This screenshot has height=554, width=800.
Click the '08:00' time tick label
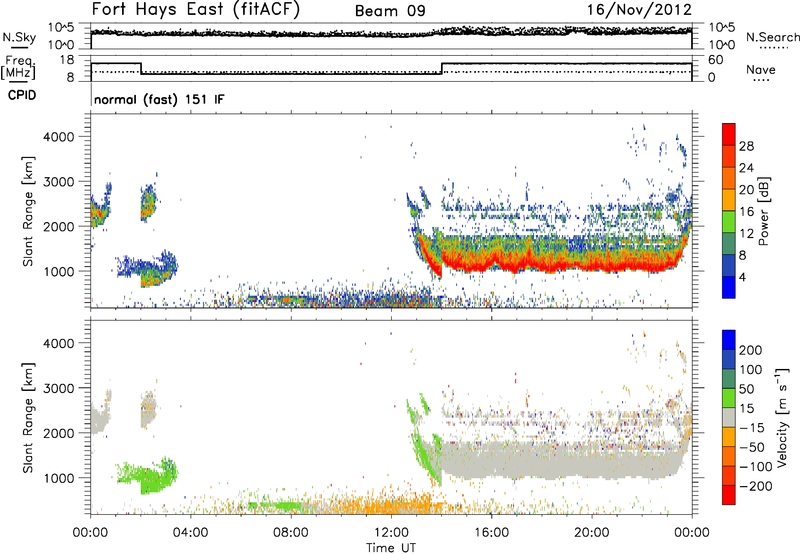[291, 533]
